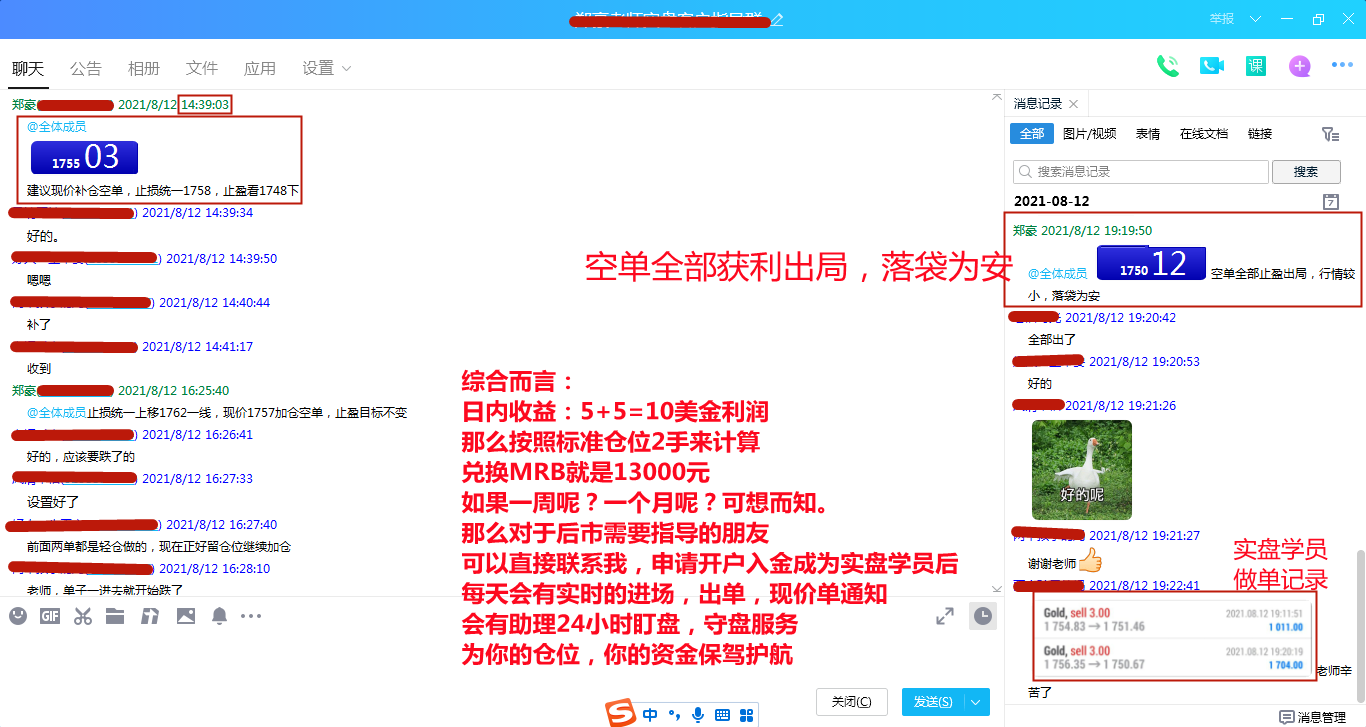Open the Sogou soft keyboard
Screen dimensions: 1366x727
(722, 715)
